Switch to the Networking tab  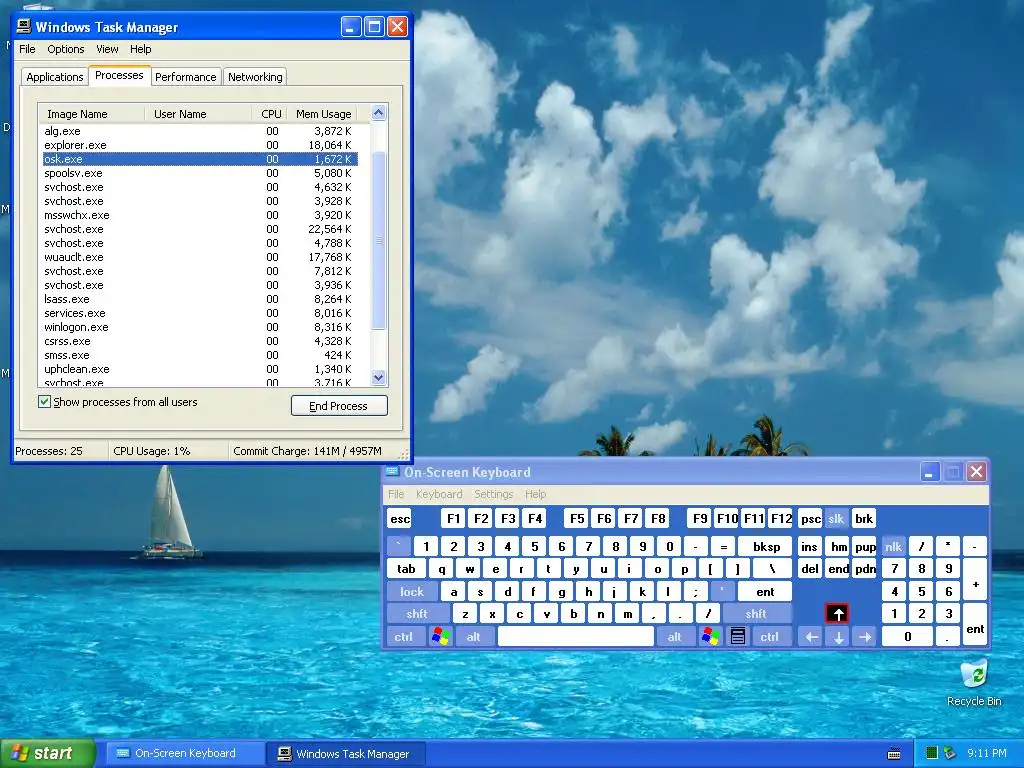(x=255, y=77)
